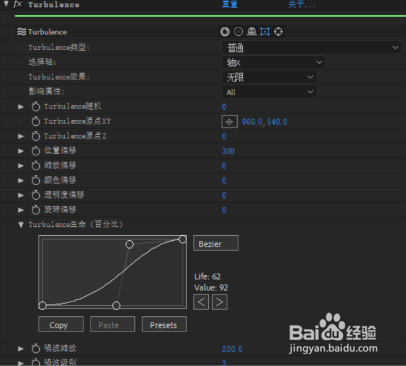
Task: Click the Turbulence wave icon in header
Action: 22,32
